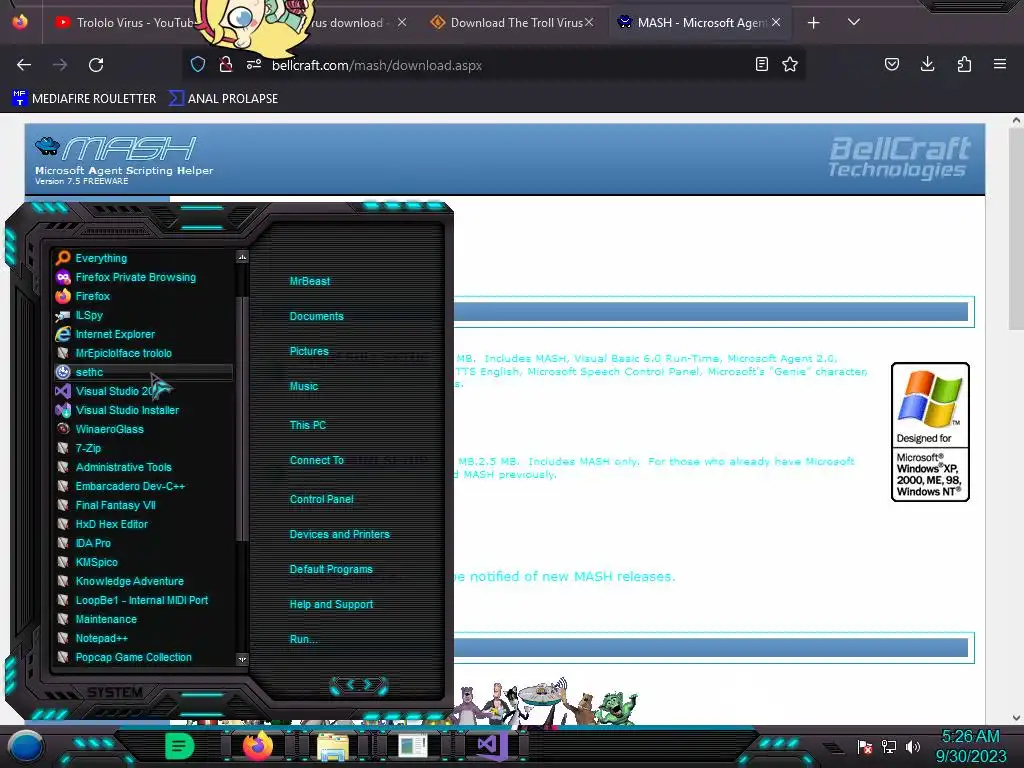Open Save to Pocket icon

click(x=891, y=64)
